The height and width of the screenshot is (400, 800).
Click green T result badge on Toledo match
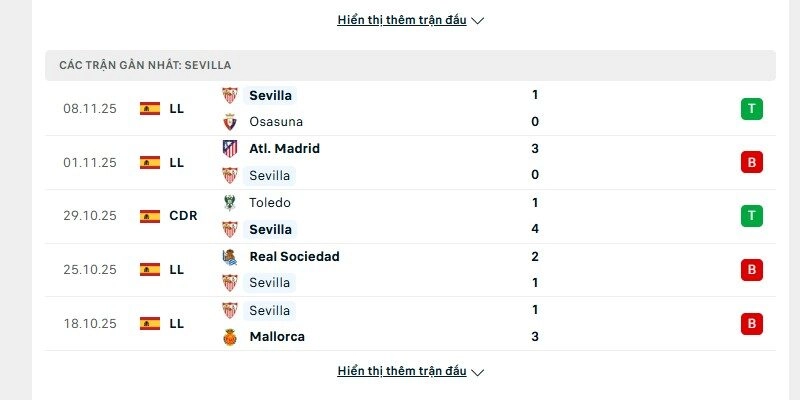pyautogui.click(x=752, y=216)
